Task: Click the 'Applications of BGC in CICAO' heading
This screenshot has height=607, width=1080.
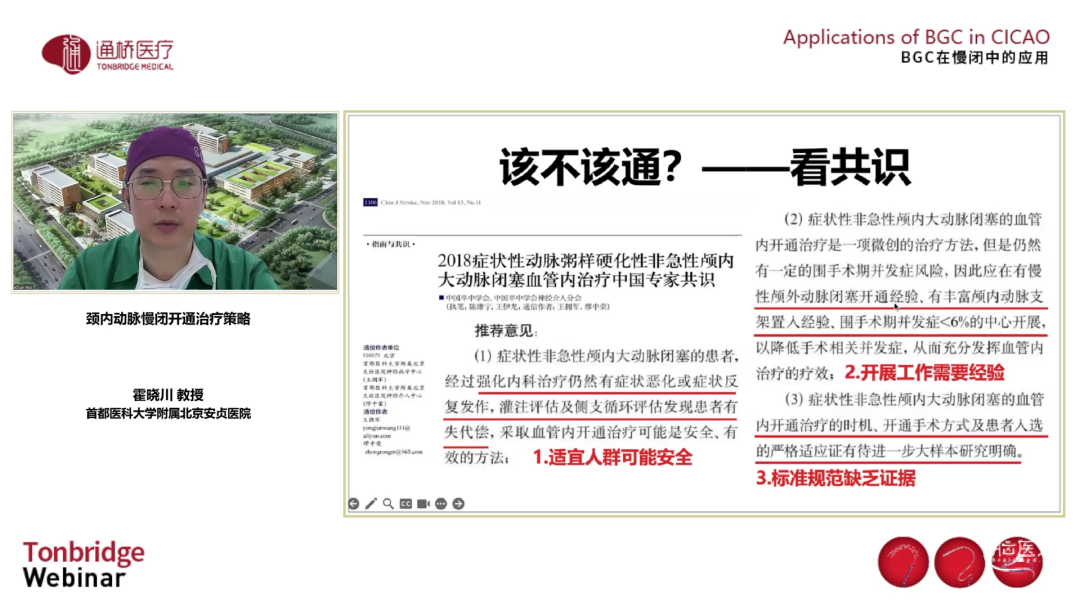Action: (x=916, y=37)
